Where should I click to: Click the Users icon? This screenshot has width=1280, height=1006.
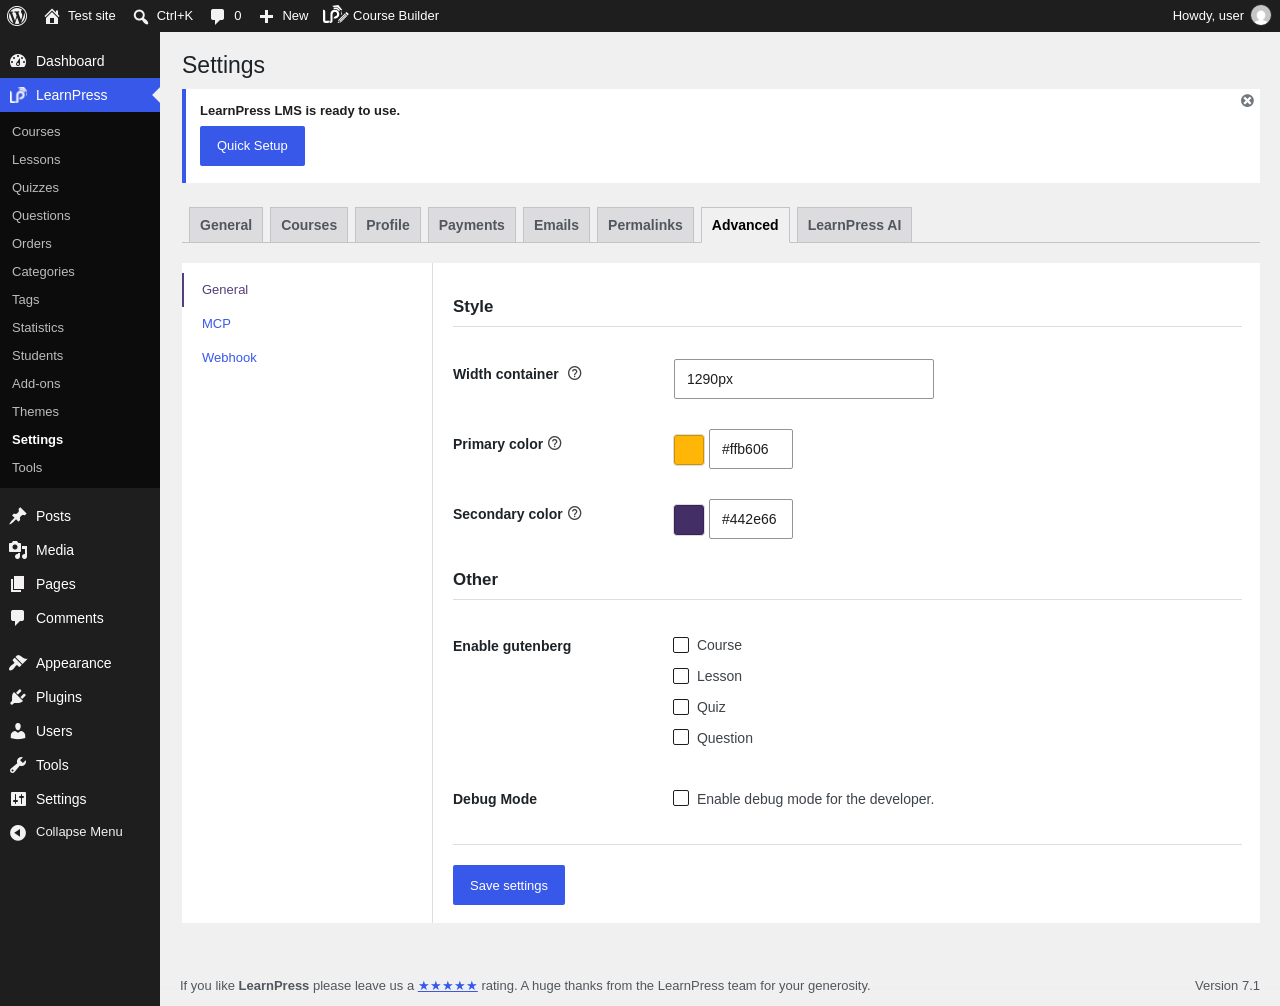click(x=18, y=731)
